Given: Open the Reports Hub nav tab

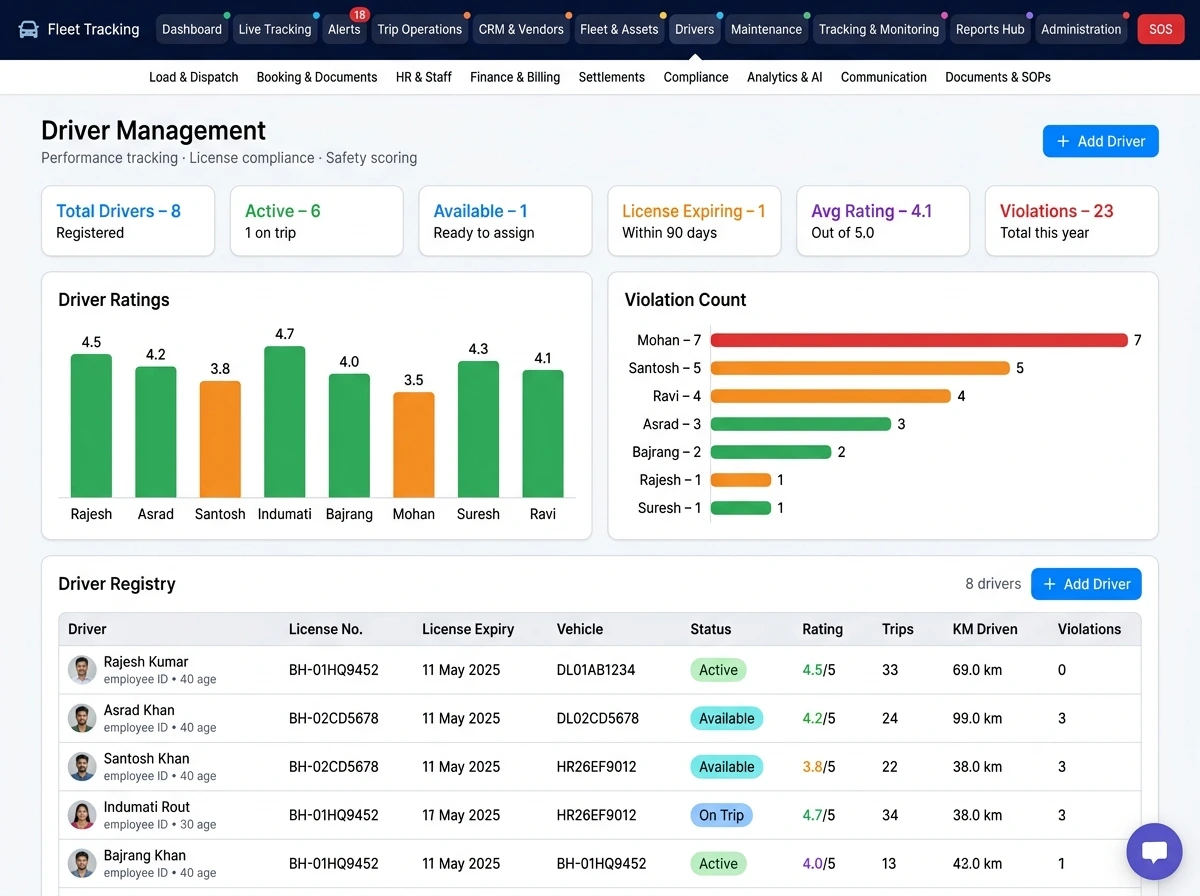Looking at the screenshot, I should coord(990,29).
